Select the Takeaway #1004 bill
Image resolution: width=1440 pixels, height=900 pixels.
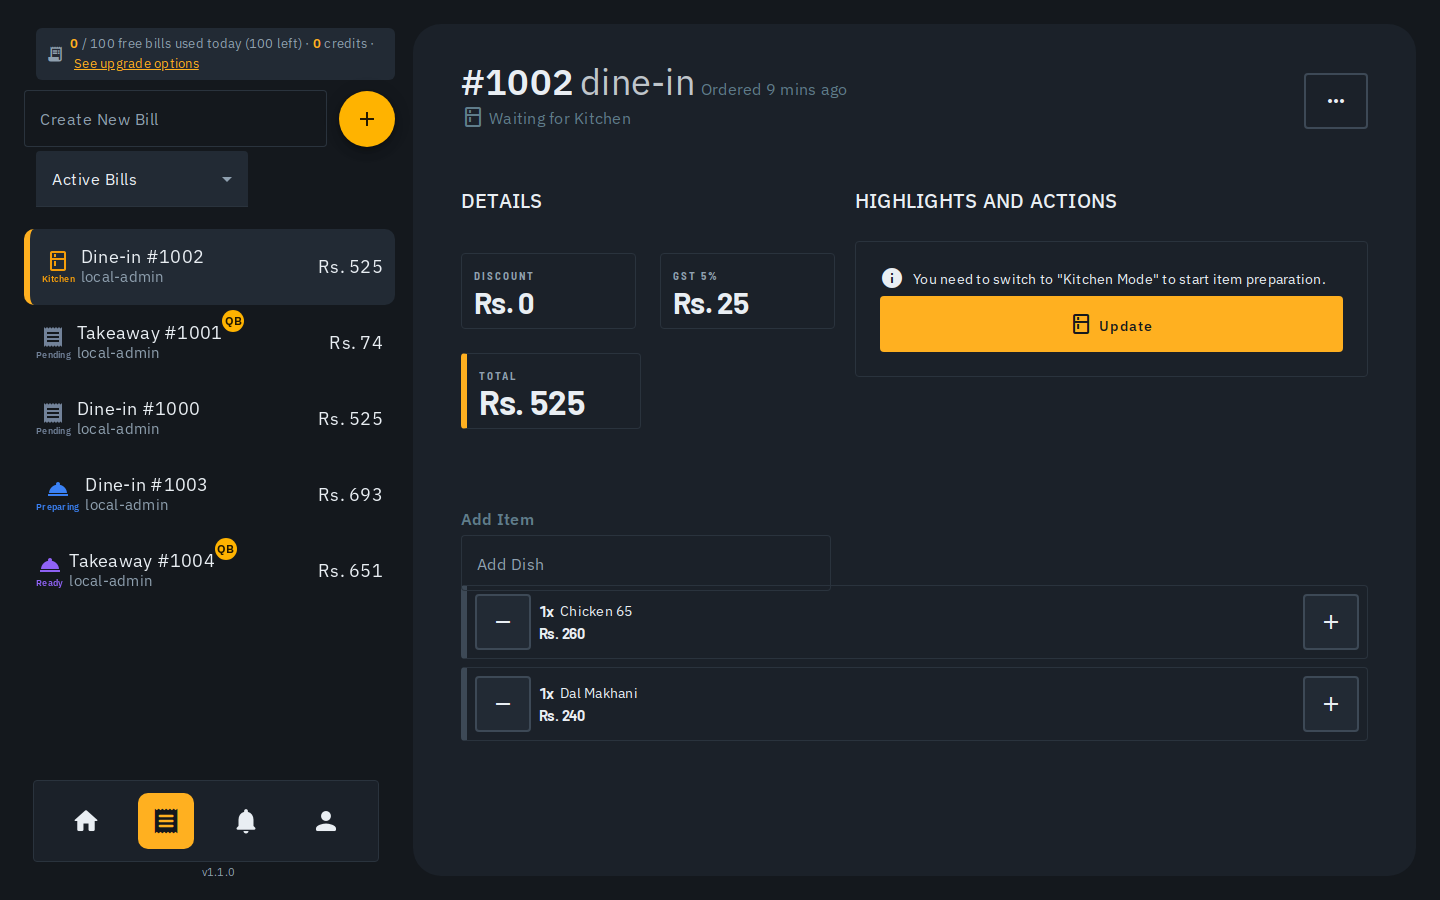click(x=210, y=571)
